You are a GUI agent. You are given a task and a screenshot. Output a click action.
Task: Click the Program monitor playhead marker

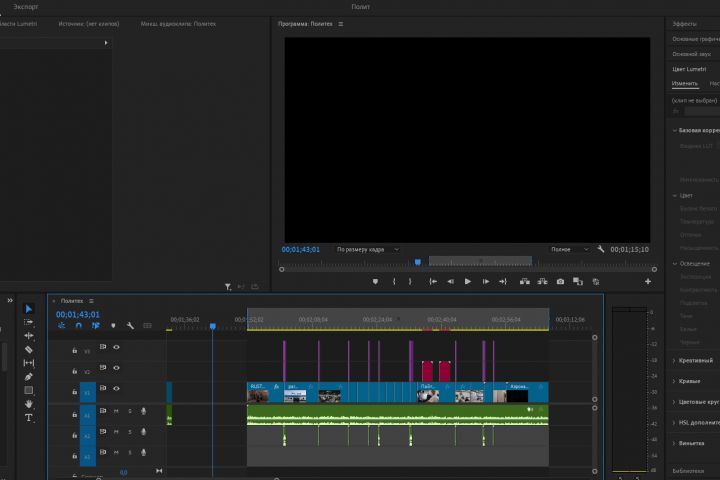point(418,262)
